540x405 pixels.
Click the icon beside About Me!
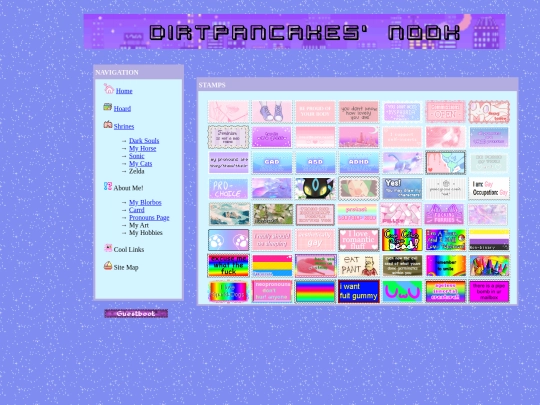108,186
